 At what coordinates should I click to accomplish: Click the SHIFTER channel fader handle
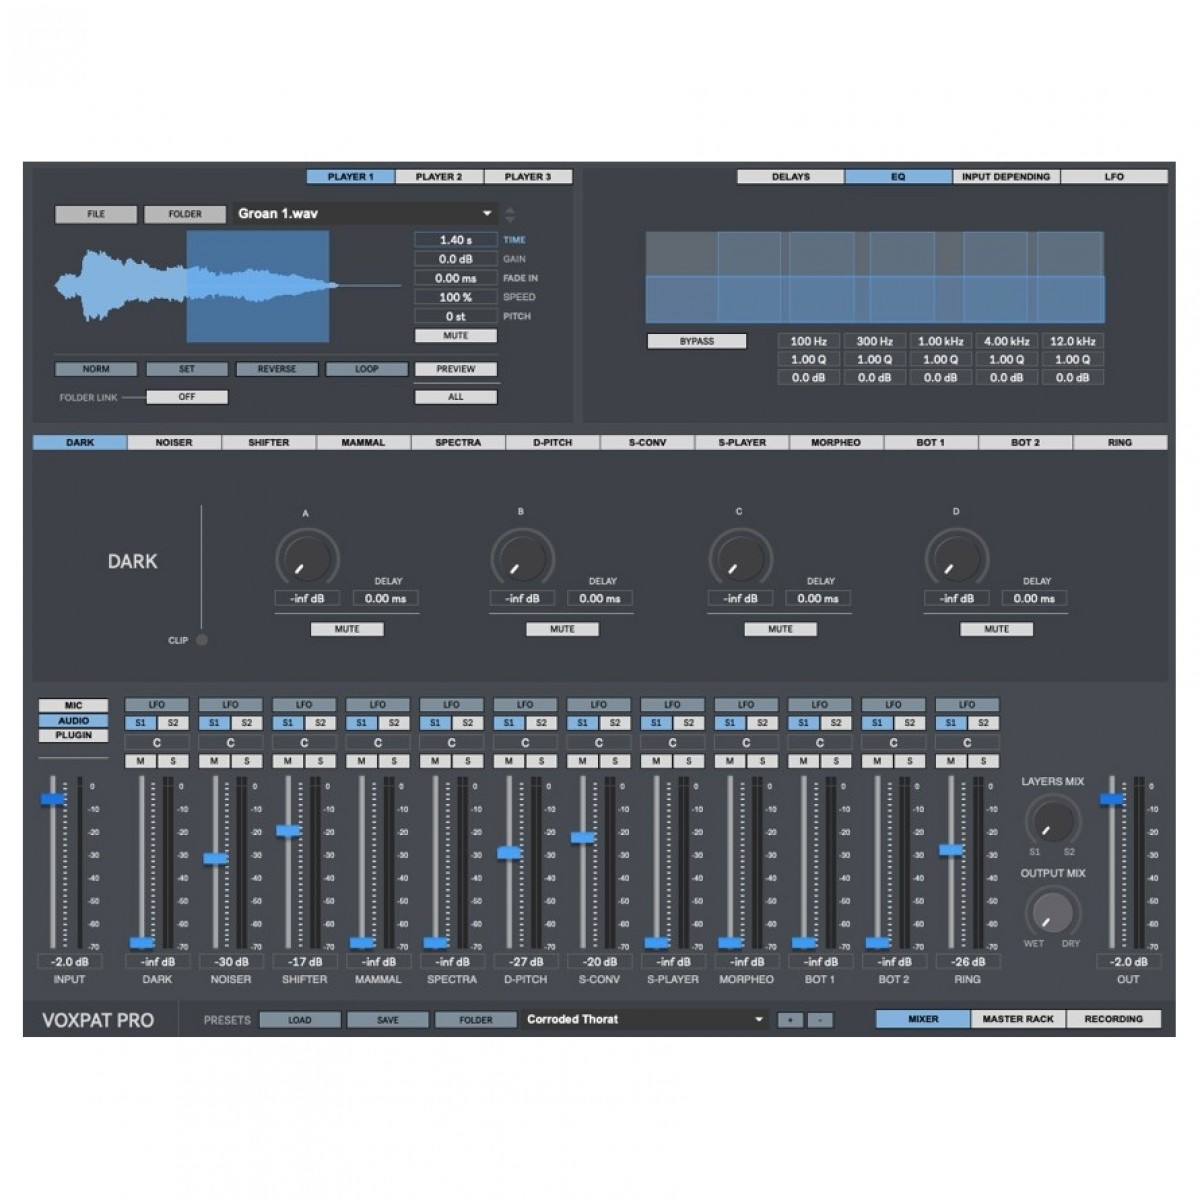288,831
